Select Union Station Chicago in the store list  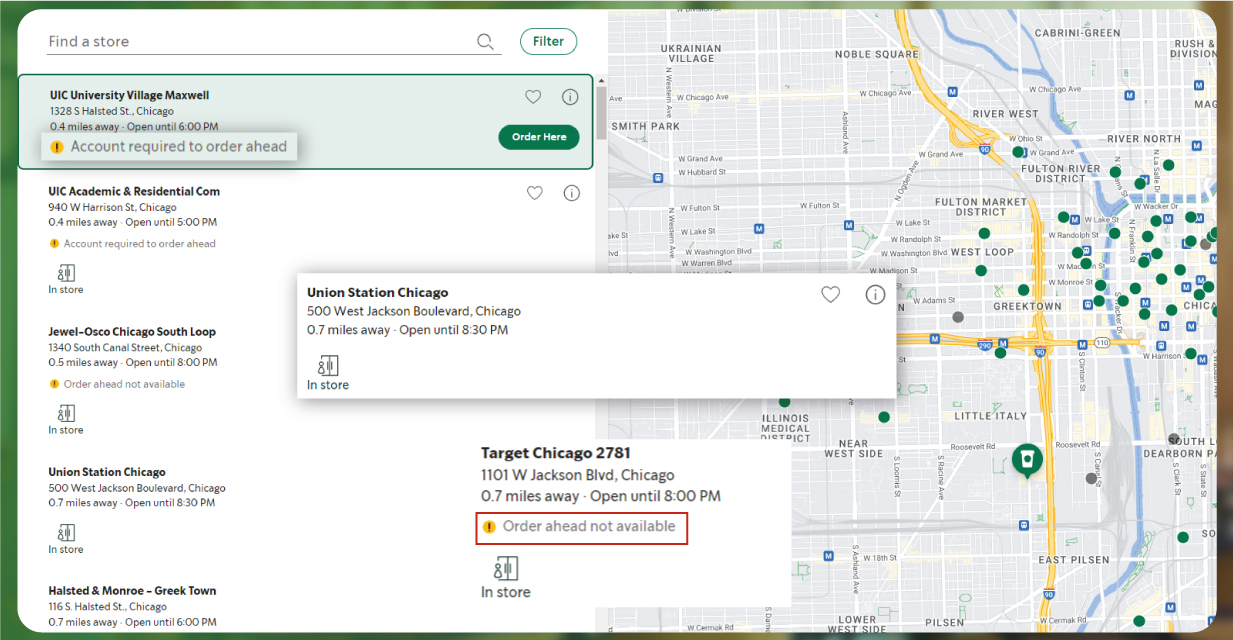click(x=107, y=472)
